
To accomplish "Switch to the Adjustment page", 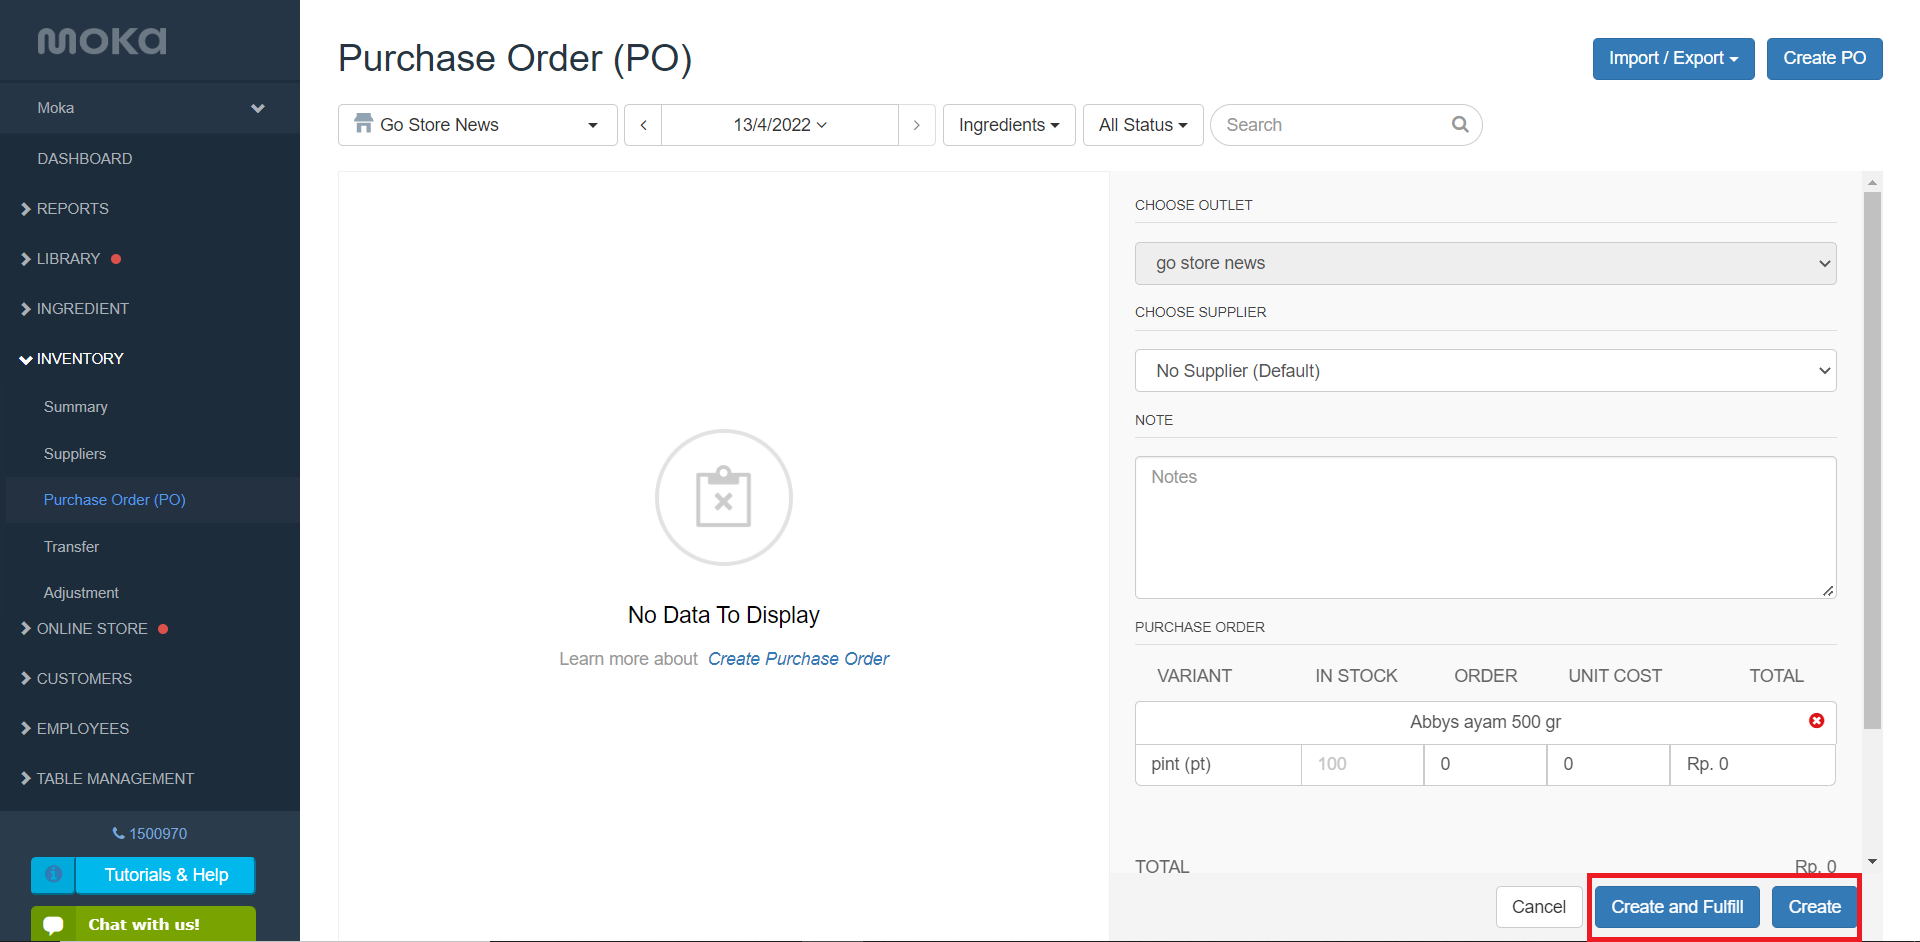I will 80,592.
